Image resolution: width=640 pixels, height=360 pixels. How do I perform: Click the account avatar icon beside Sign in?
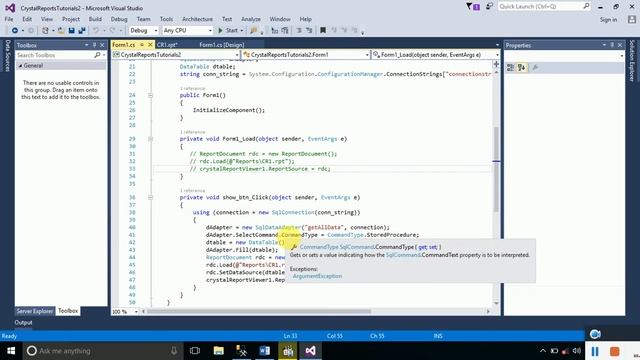point(632,19)
